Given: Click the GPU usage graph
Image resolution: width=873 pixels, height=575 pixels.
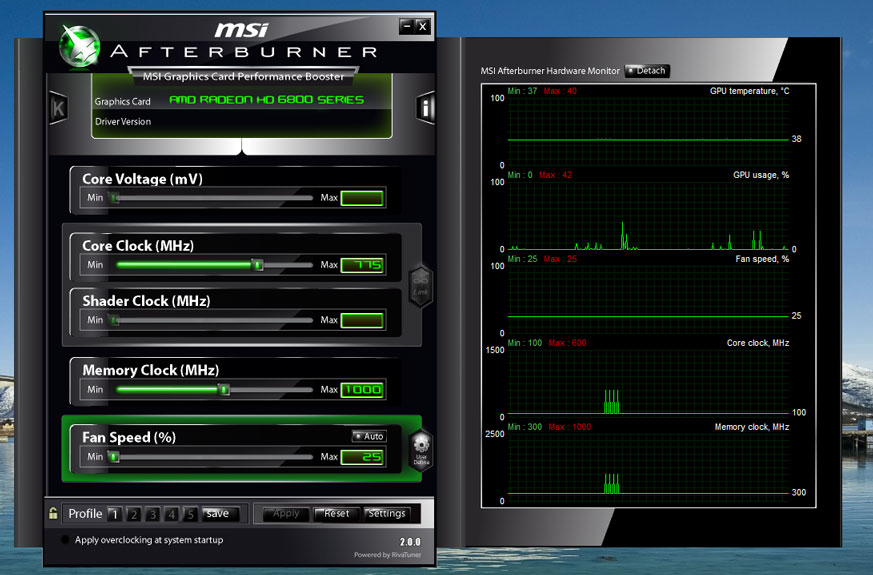Looking at the screenshot, I should (x=648, y=216).
